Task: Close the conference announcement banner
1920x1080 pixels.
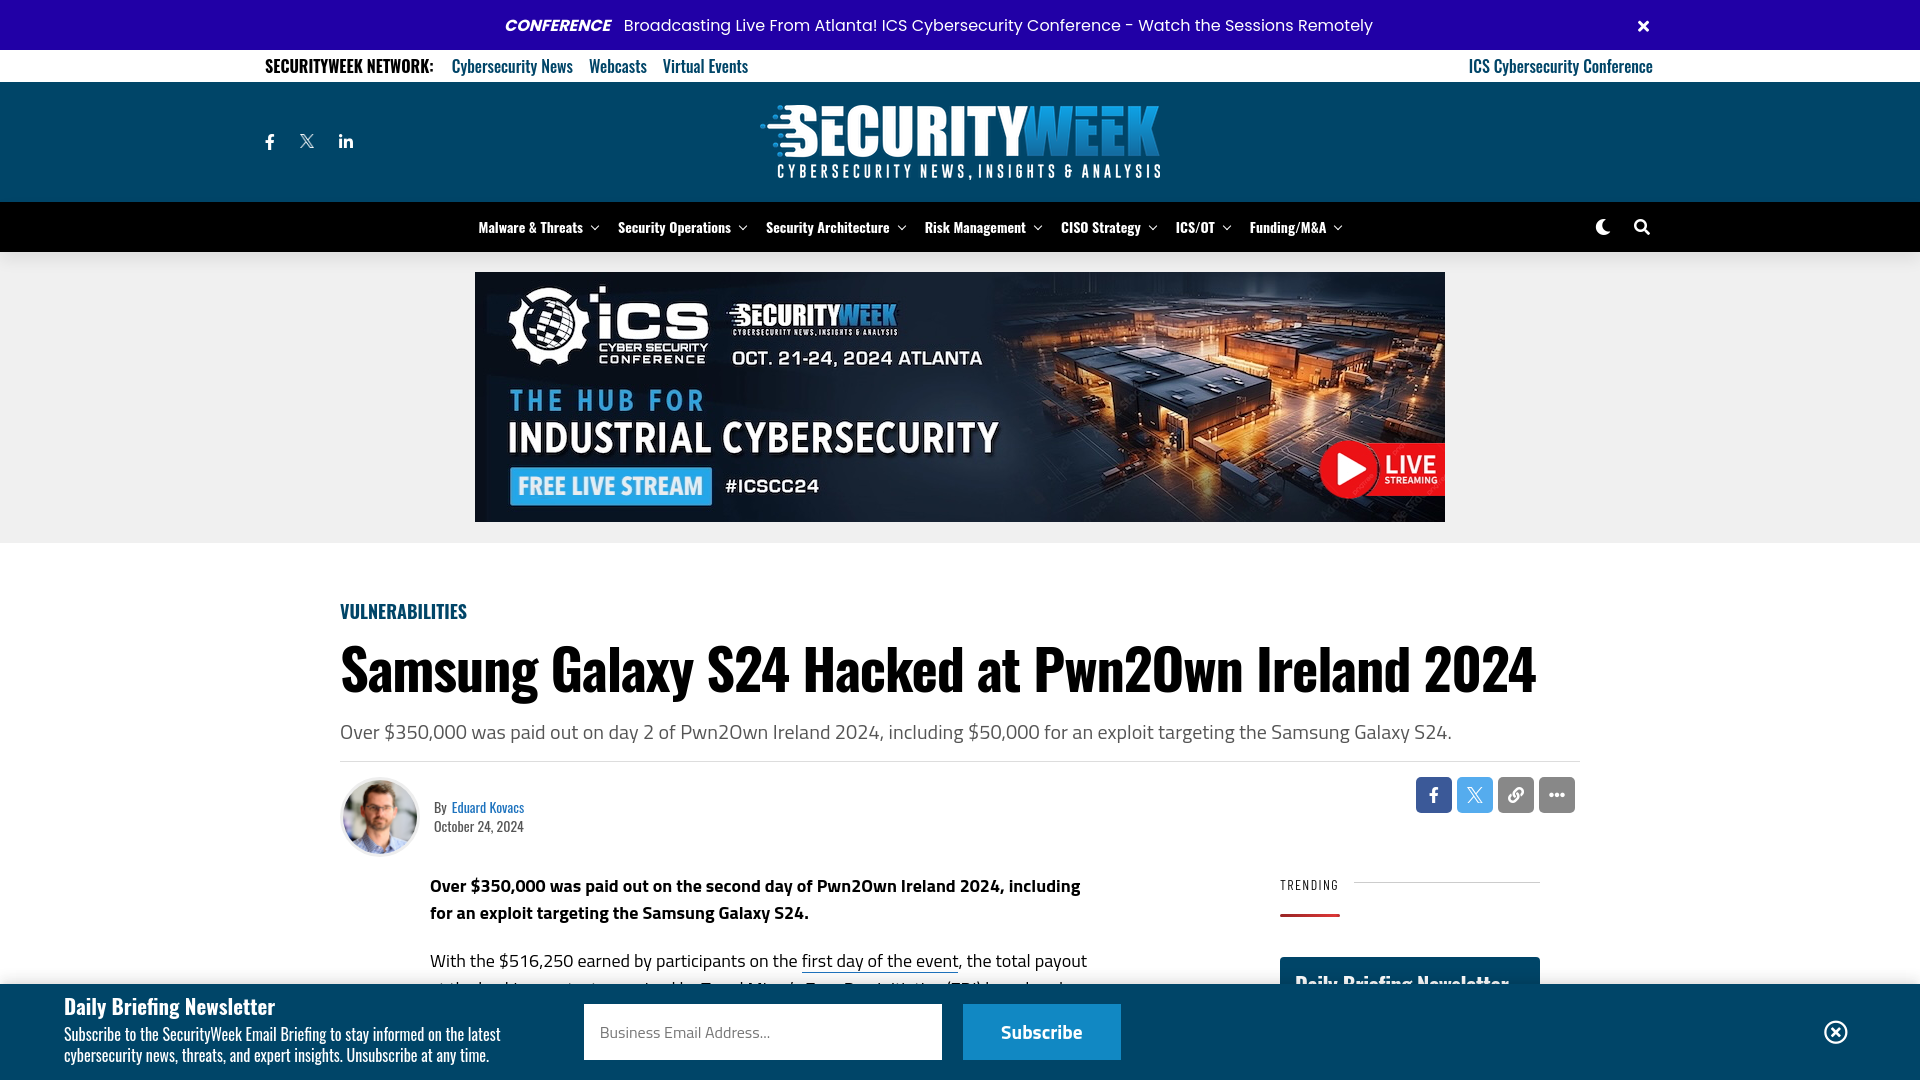Action: [x=1643, y=25]
